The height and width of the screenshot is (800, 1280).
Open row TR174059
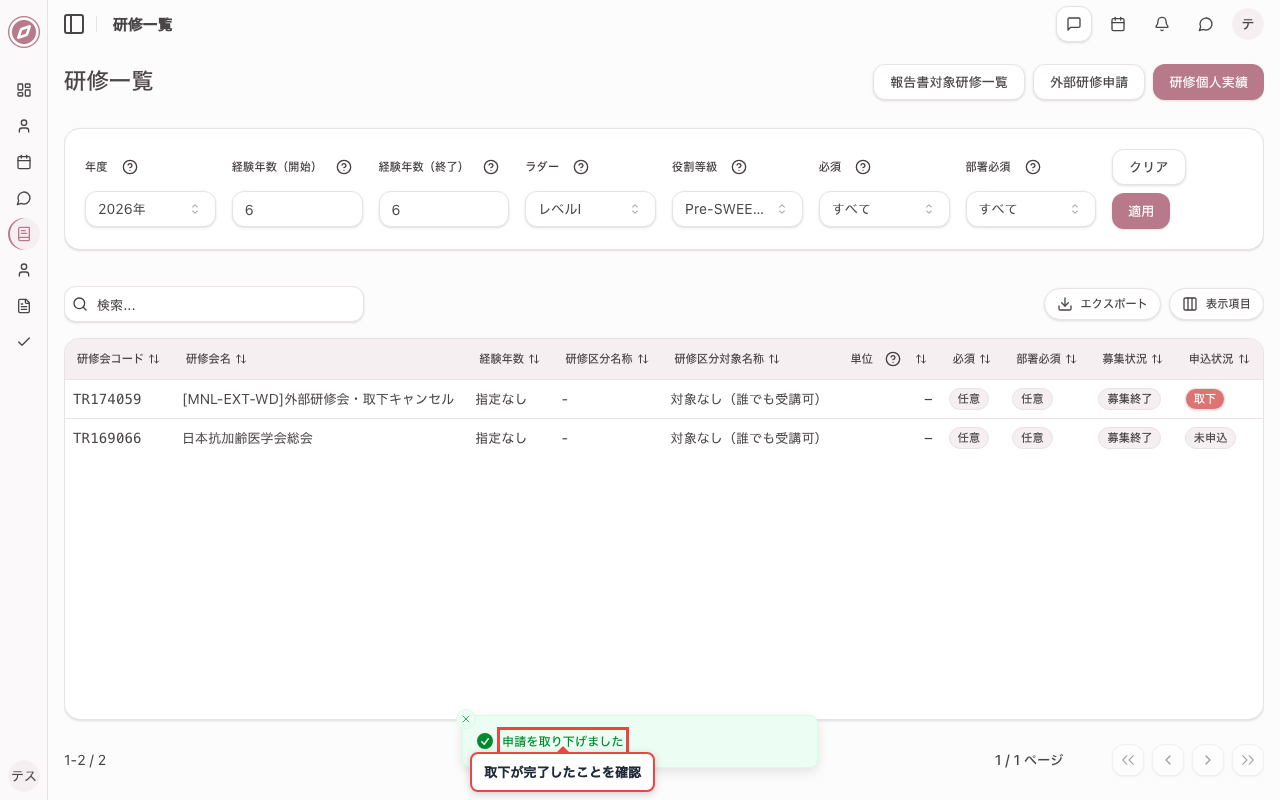664,399
